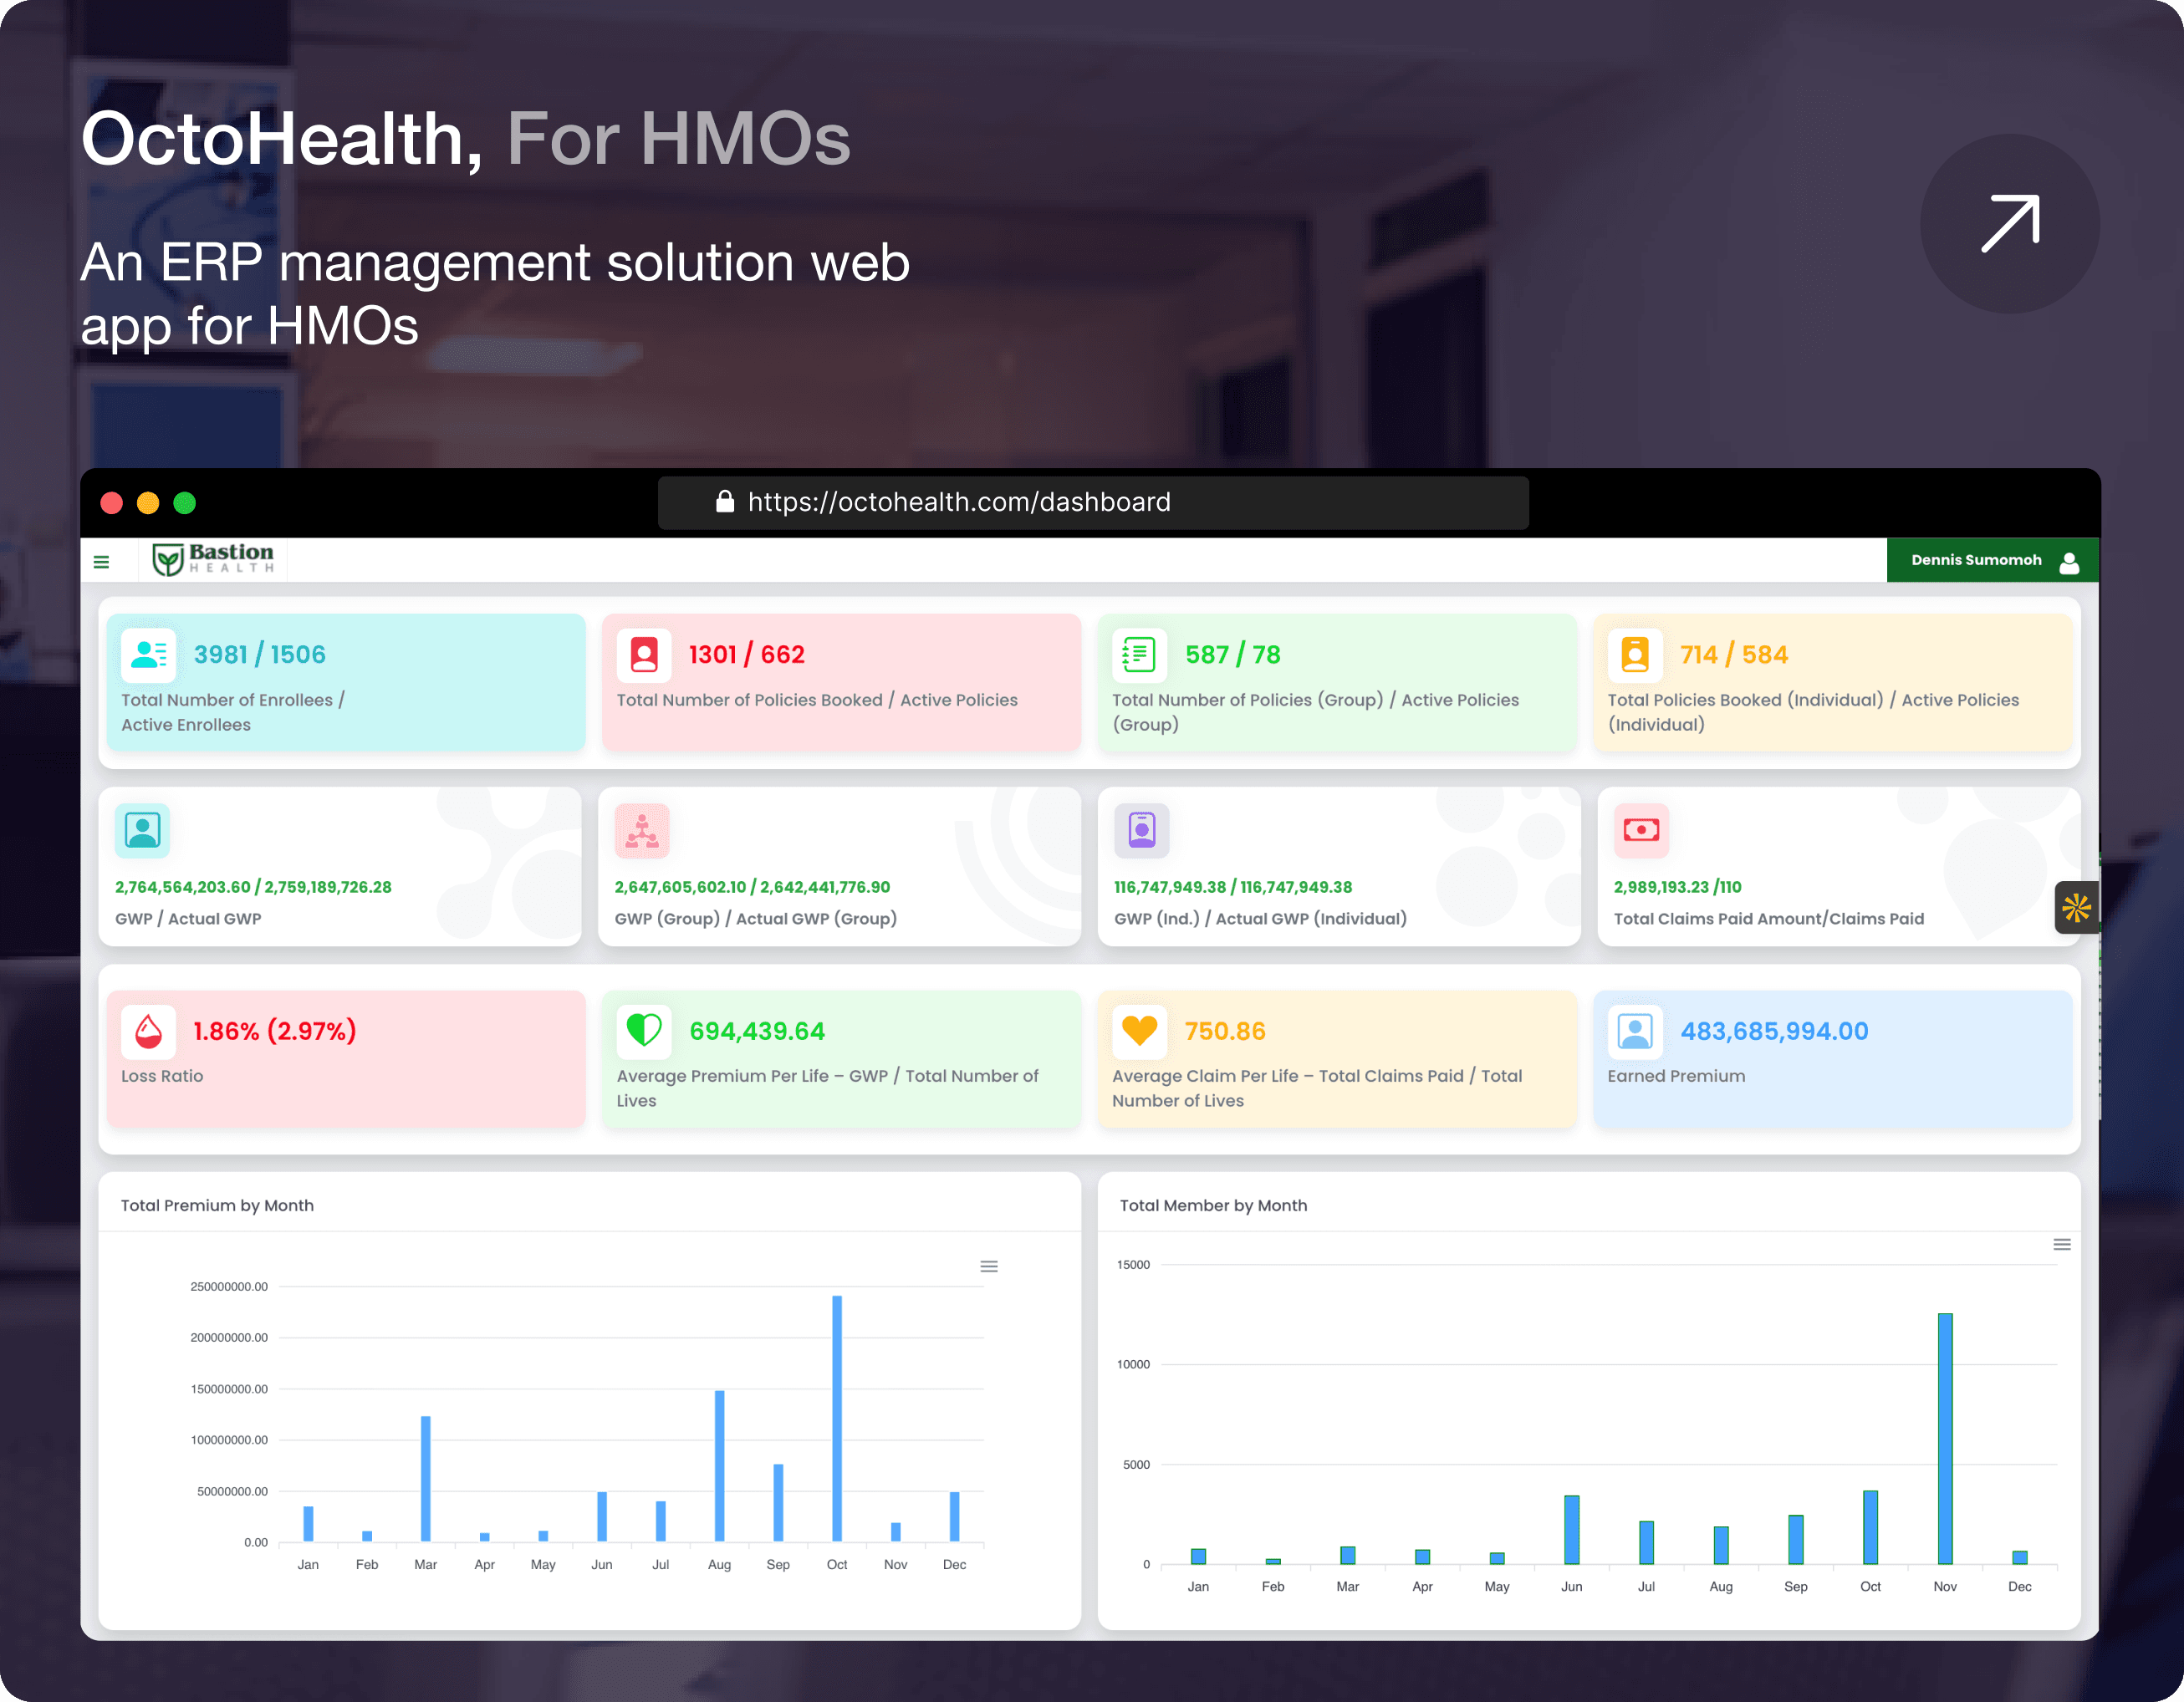Open the sidebar hamburger menu
Screen dimensions: 2184x1702
[101, 561]
